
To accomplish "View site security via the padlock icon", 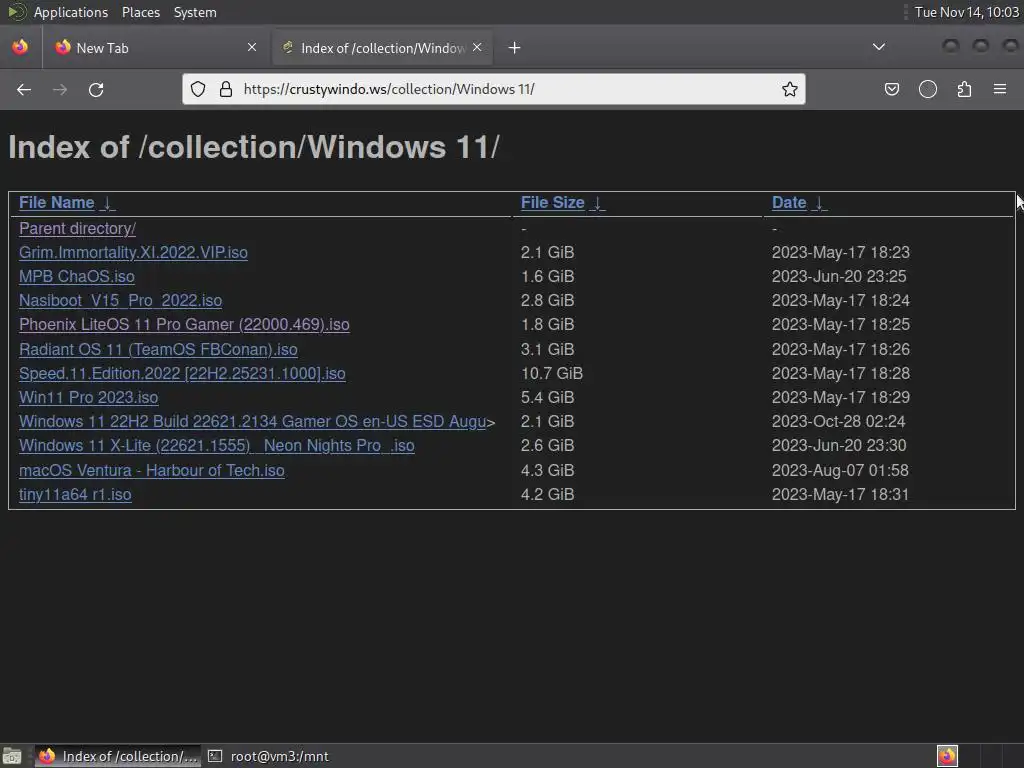I will pyautogui.click(x=226, y=89).
